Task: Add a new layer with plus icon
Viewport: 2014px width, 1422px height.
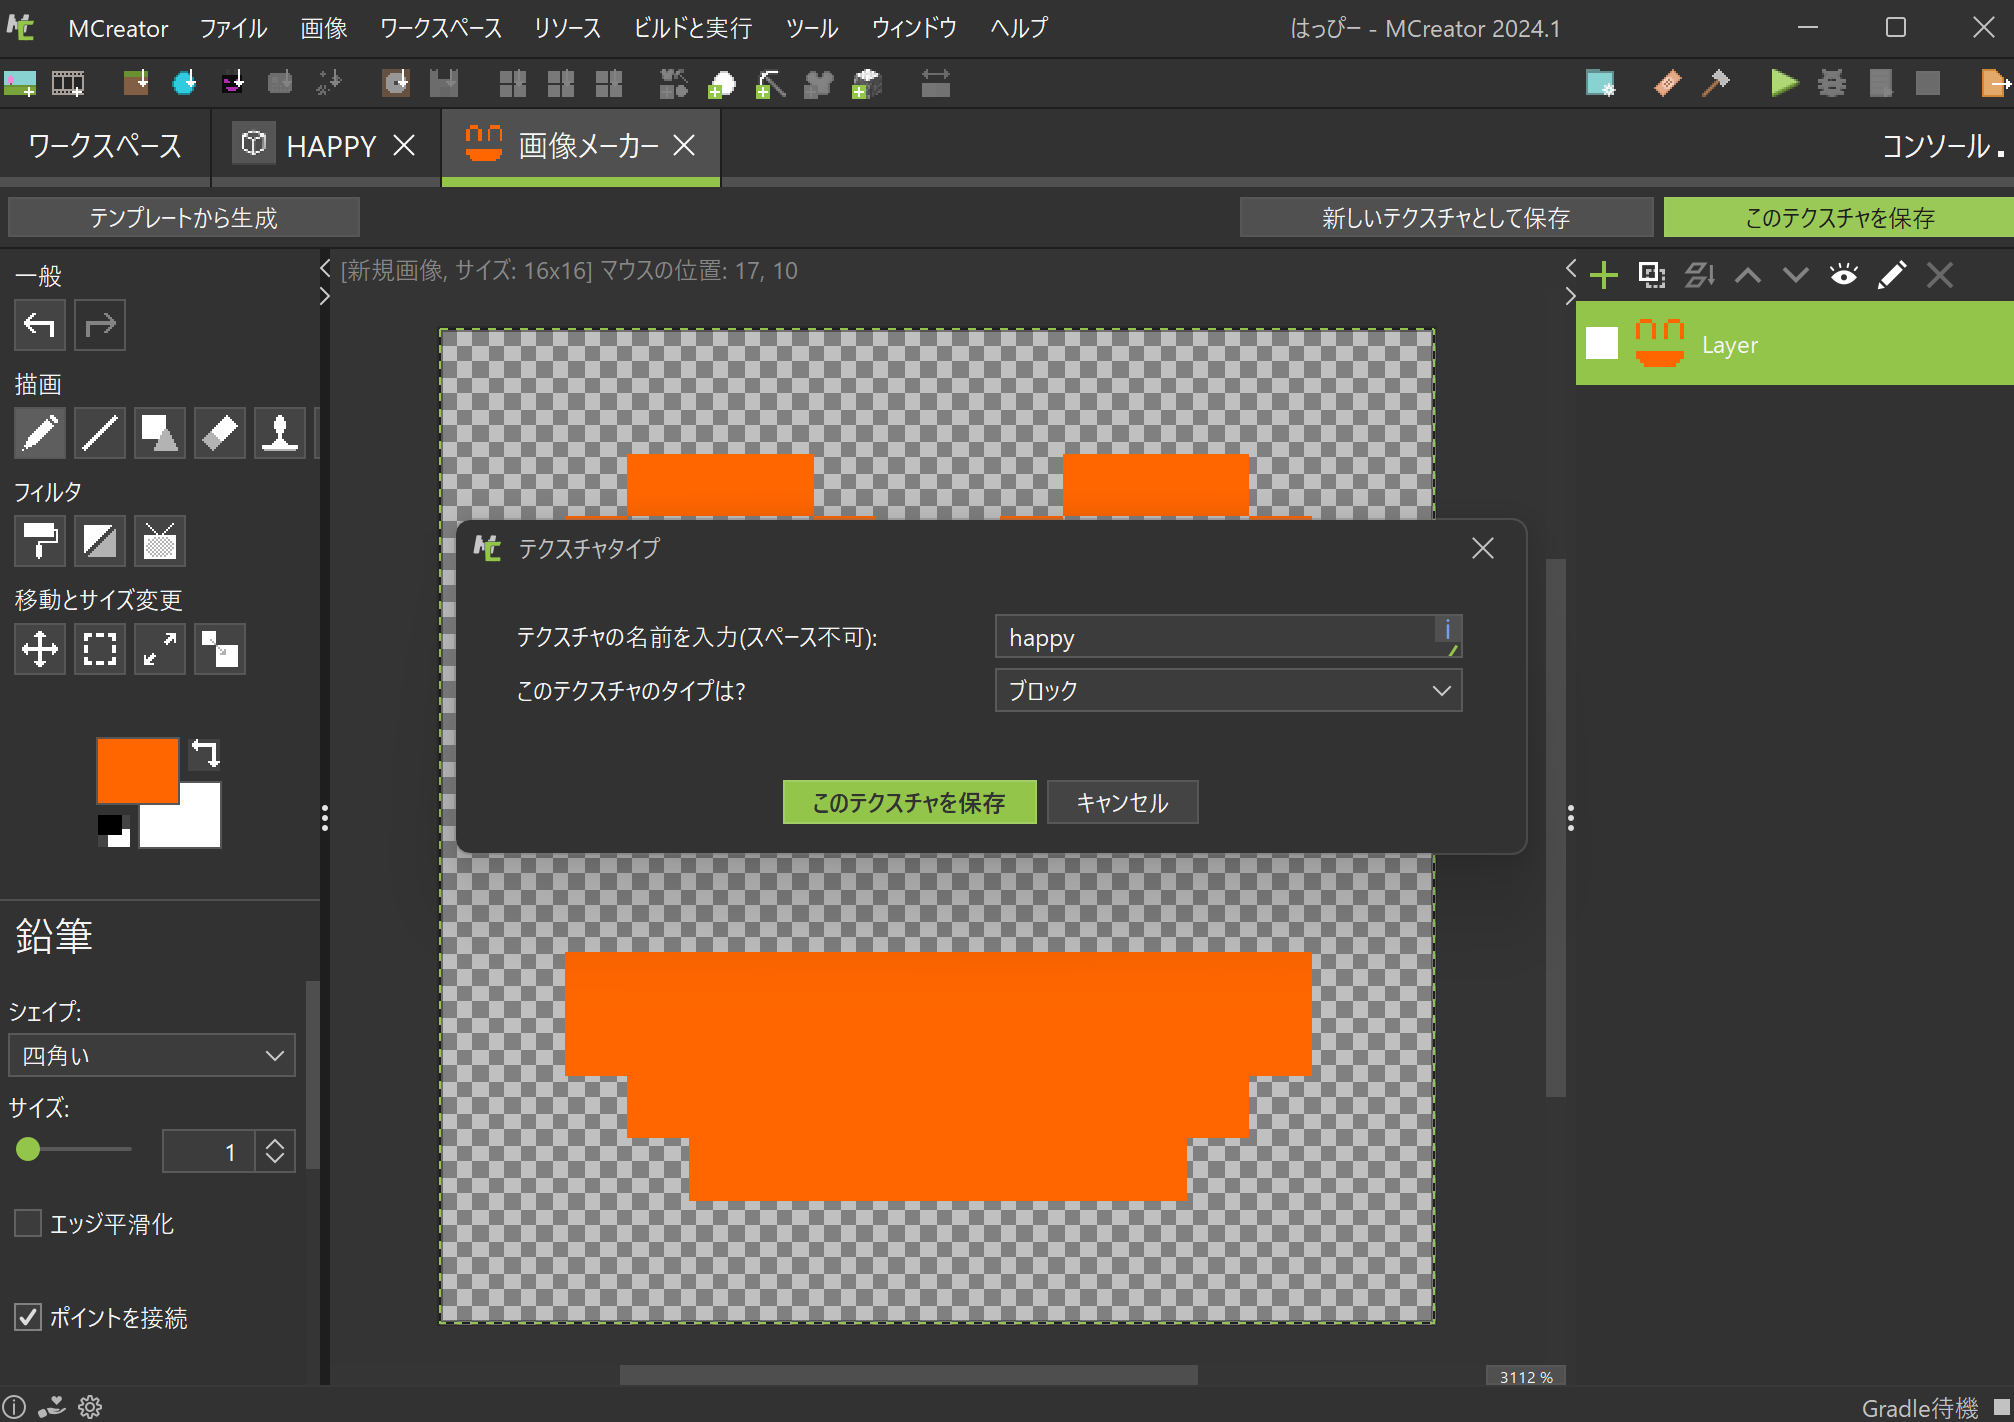Action: coord(1603,275)
